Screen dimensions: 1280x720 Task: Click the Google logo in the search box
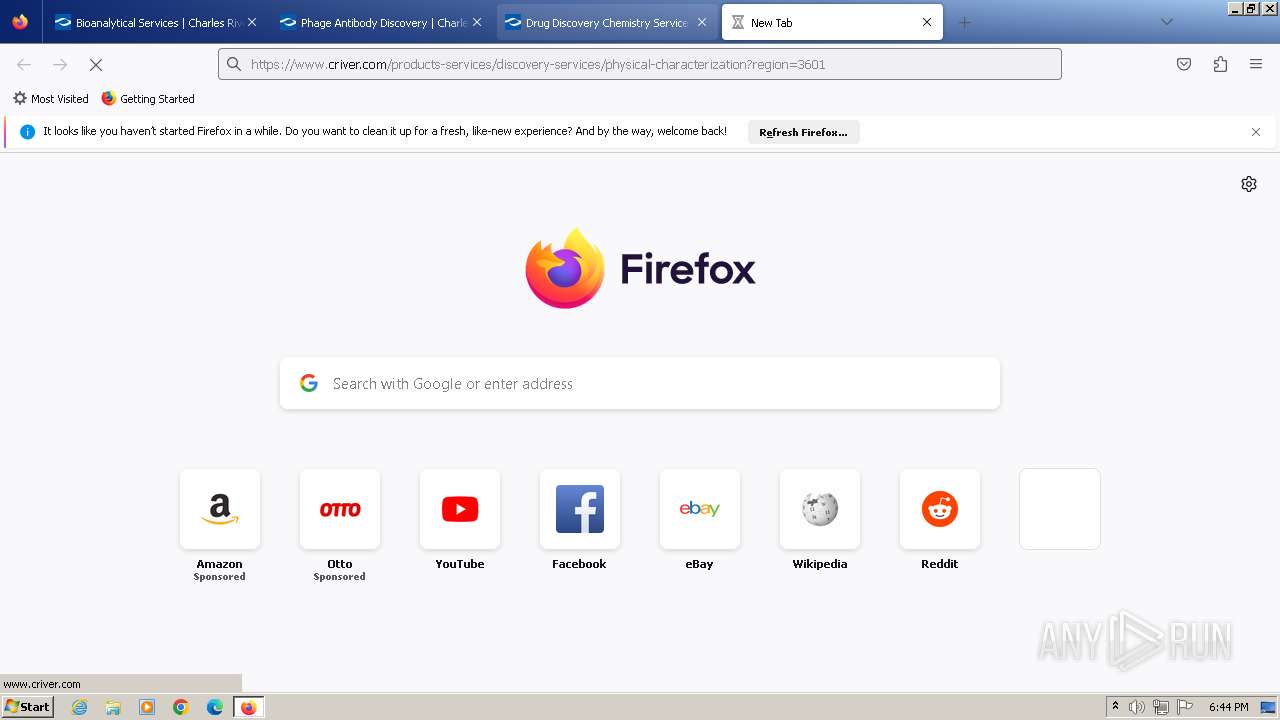pyautogui.click(x=309, y=384)
